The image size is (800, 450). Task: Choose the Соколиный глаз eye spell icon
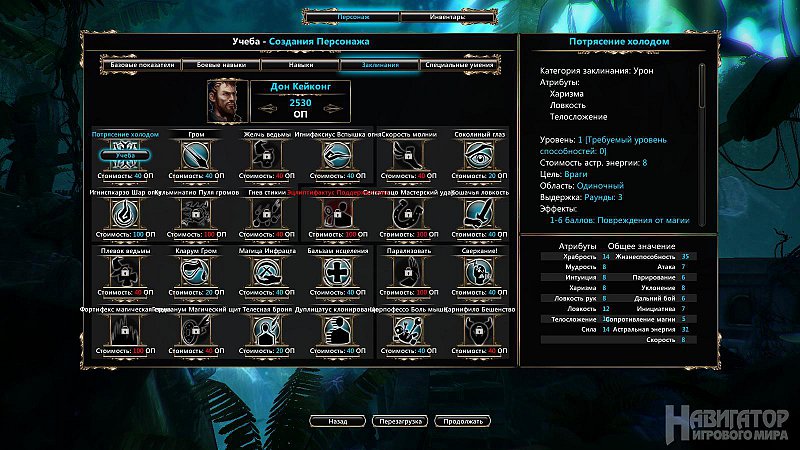(479, 156)
